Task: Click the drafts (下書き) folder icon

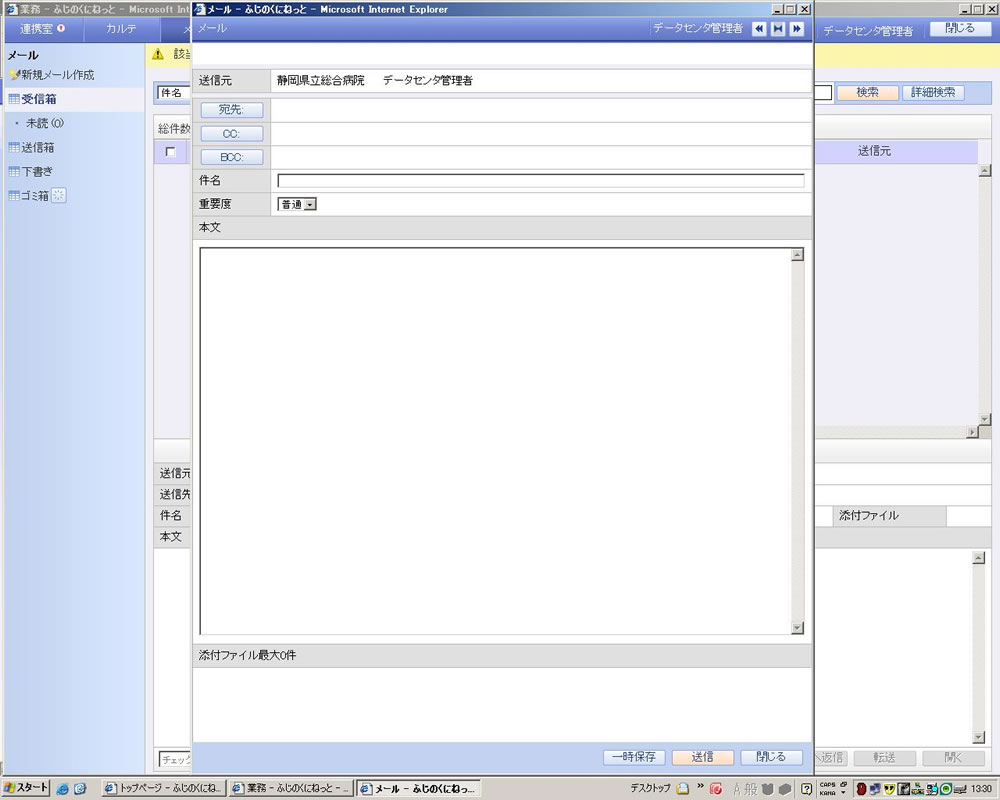Action: tap(14, 172)
